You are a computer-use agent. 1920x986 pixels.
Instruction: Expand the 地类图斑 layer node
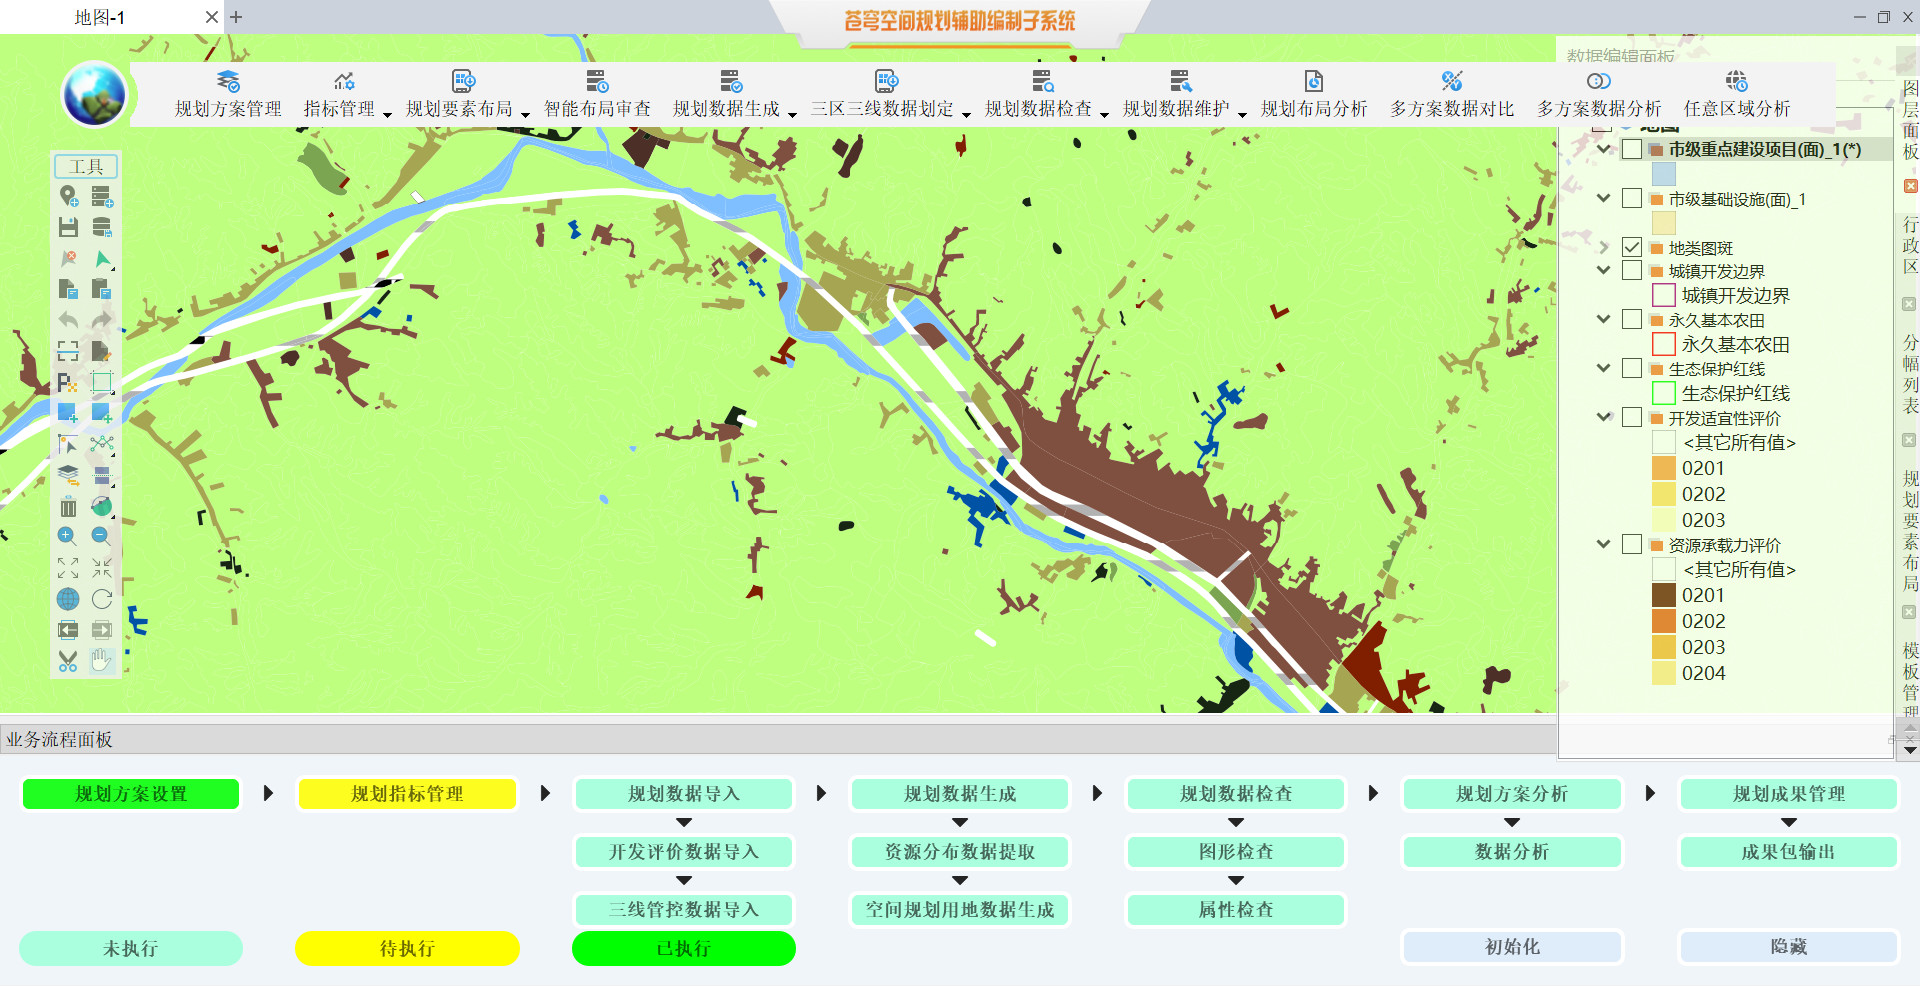[1604, 247]
